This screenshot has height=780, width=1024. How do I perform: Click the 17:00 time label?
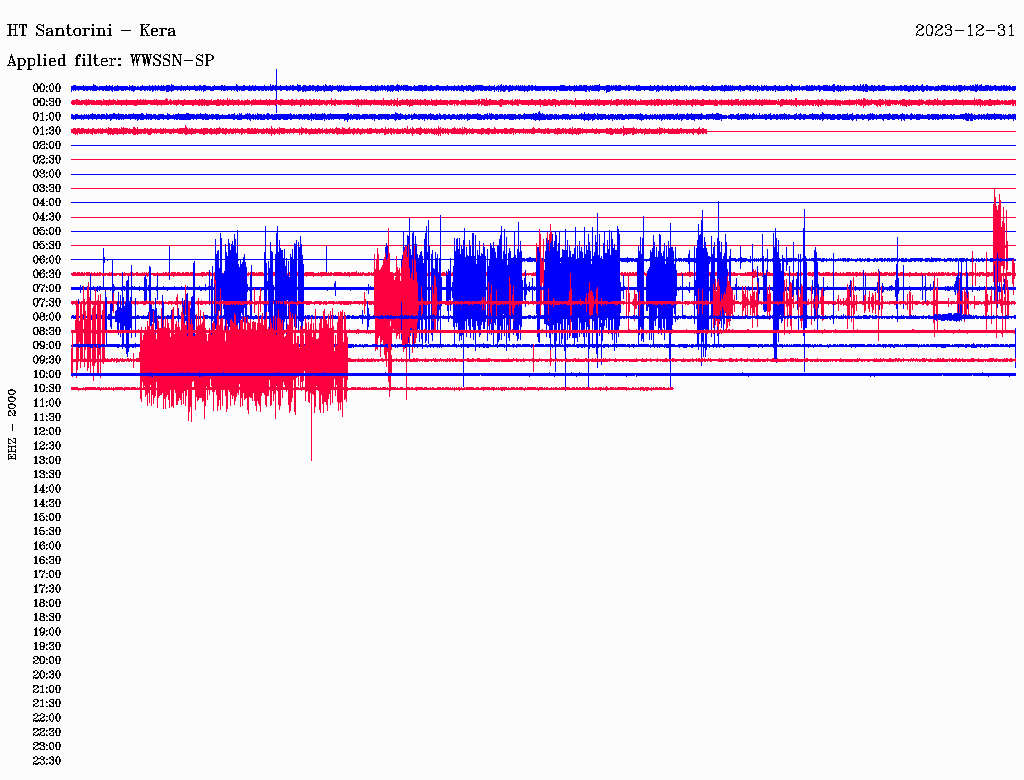click(47, 574)
